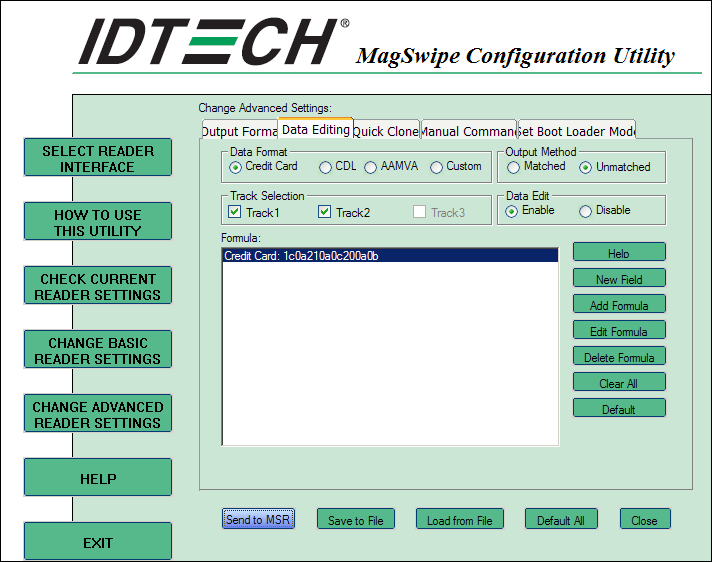Toggle the Track1 checkbox
This screenshot has height=562, width=712.
point(234,212)
